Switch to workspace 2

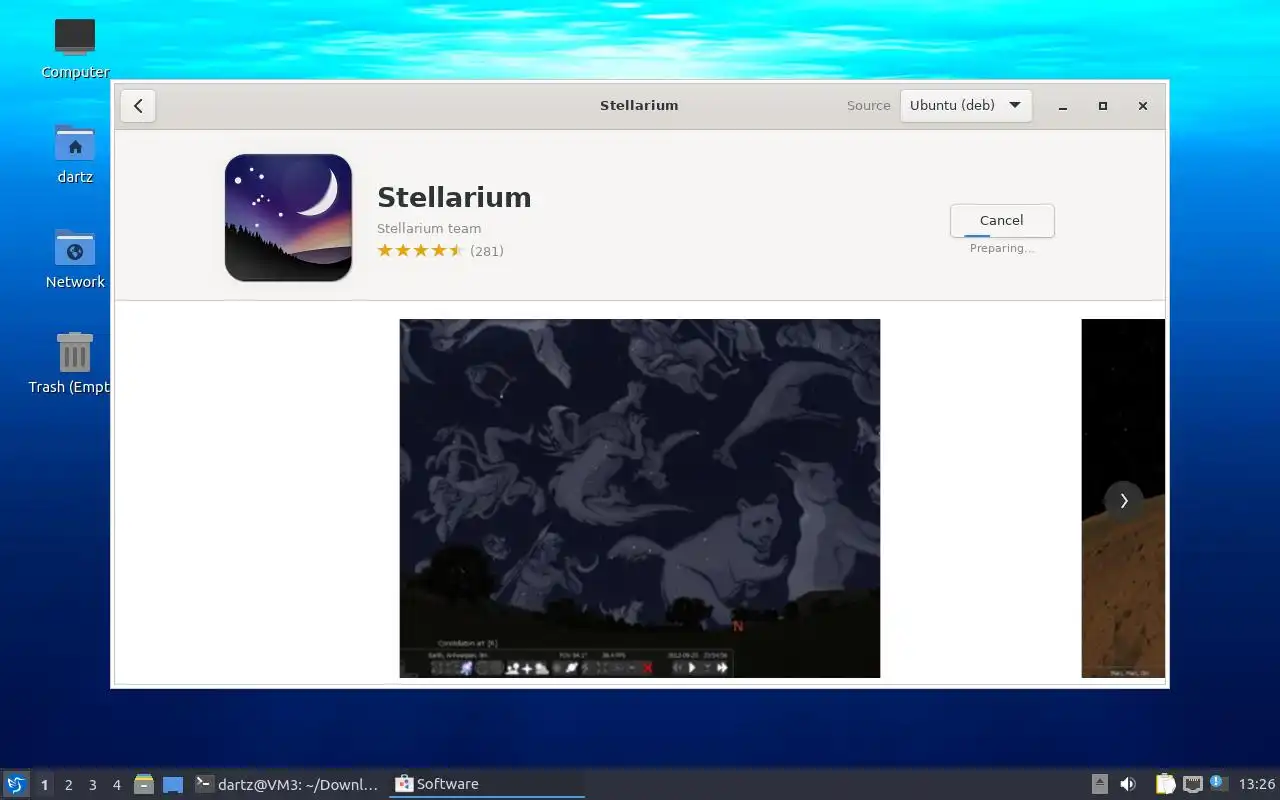click(x=68, y=785)
